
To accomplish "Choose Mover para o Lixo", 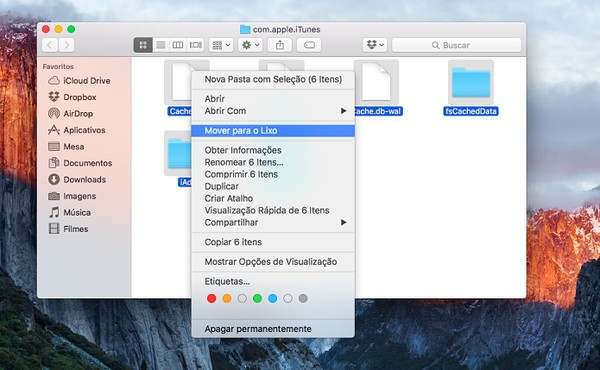I will pos(273,130).
